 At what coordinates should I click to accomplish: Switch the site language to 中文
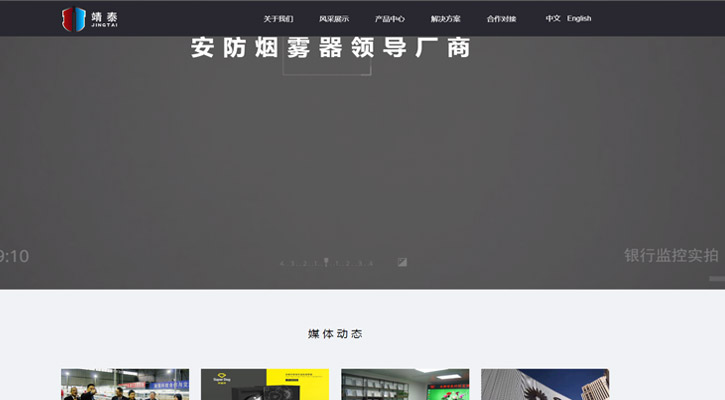click(x=553, y=18)
